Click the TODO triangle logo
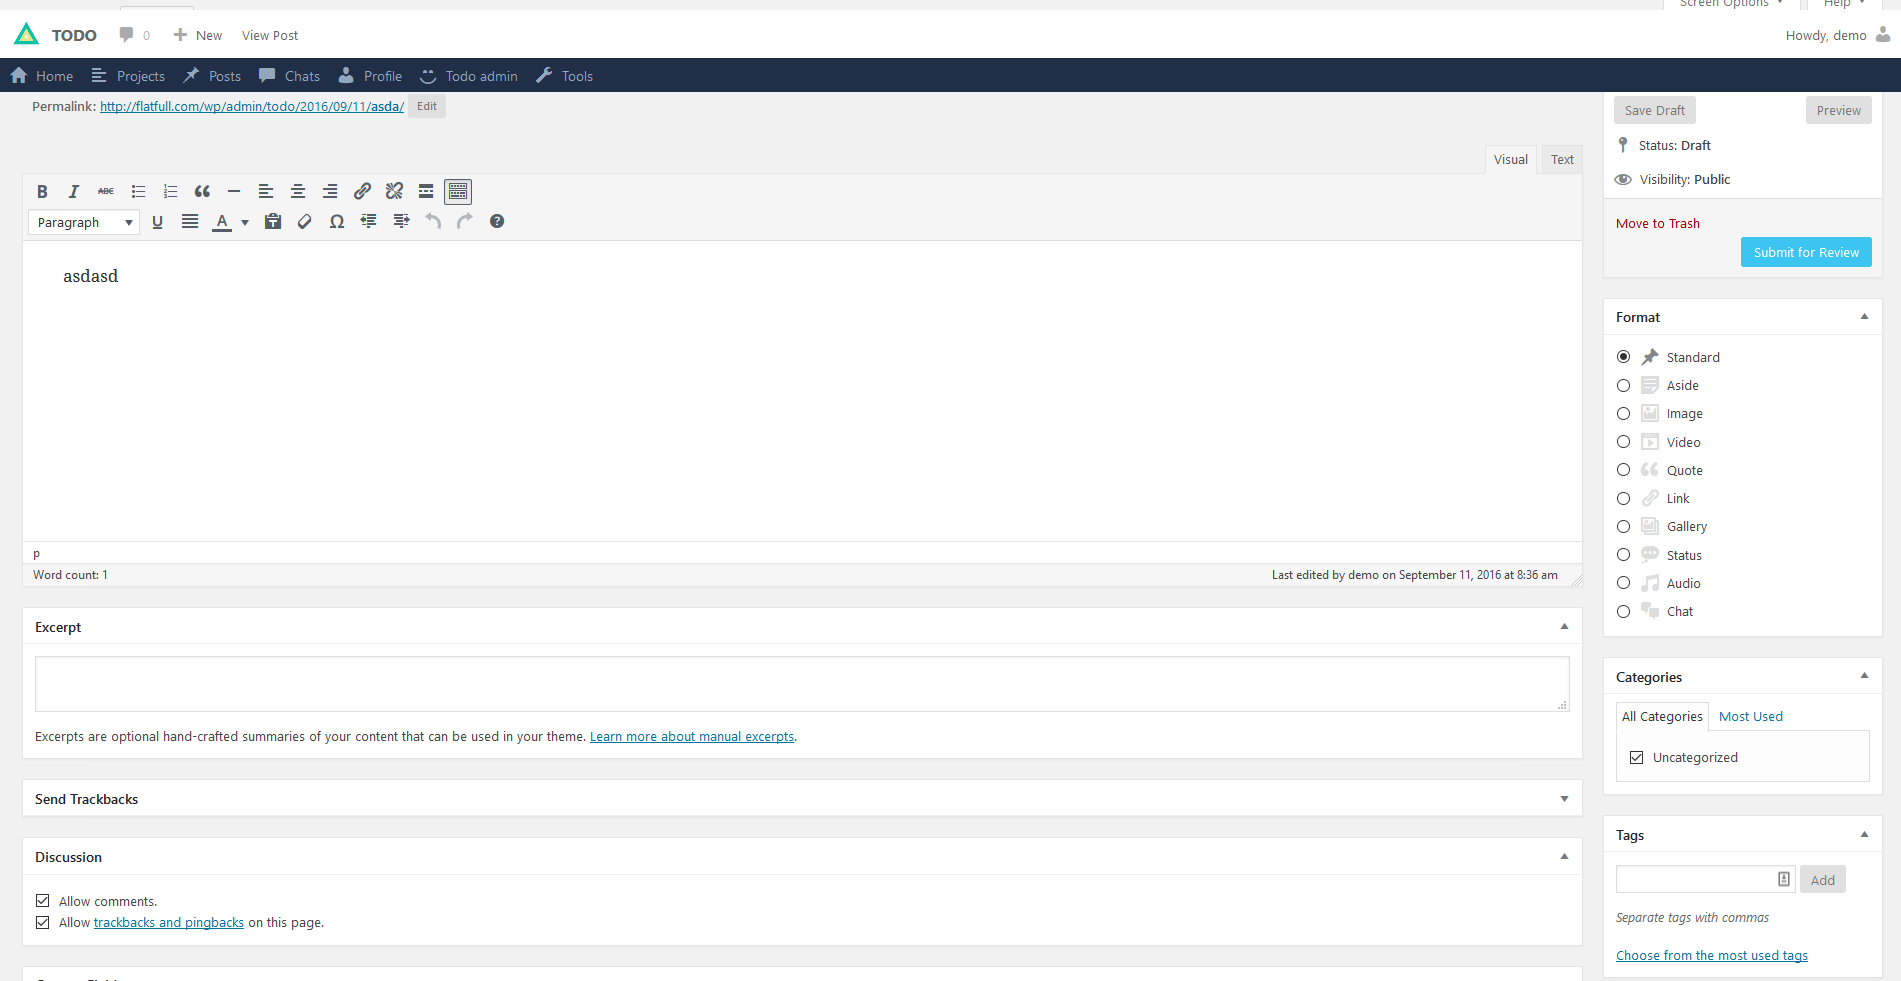 (27, 35)
